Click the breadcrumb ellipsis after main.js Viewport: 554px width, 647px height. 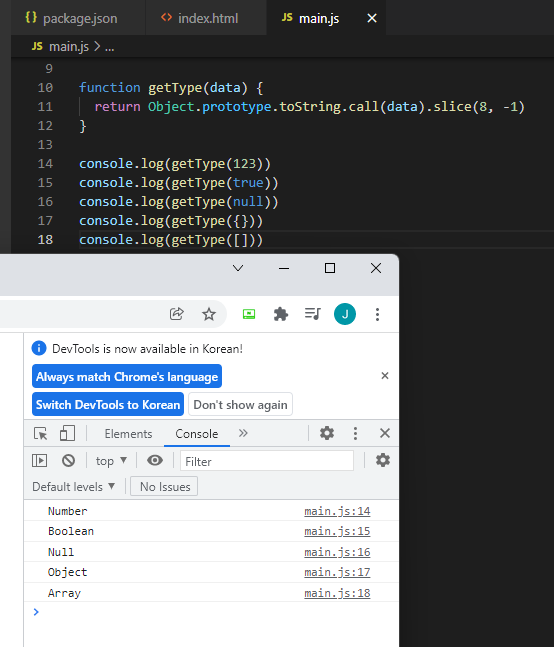point(110,47)
